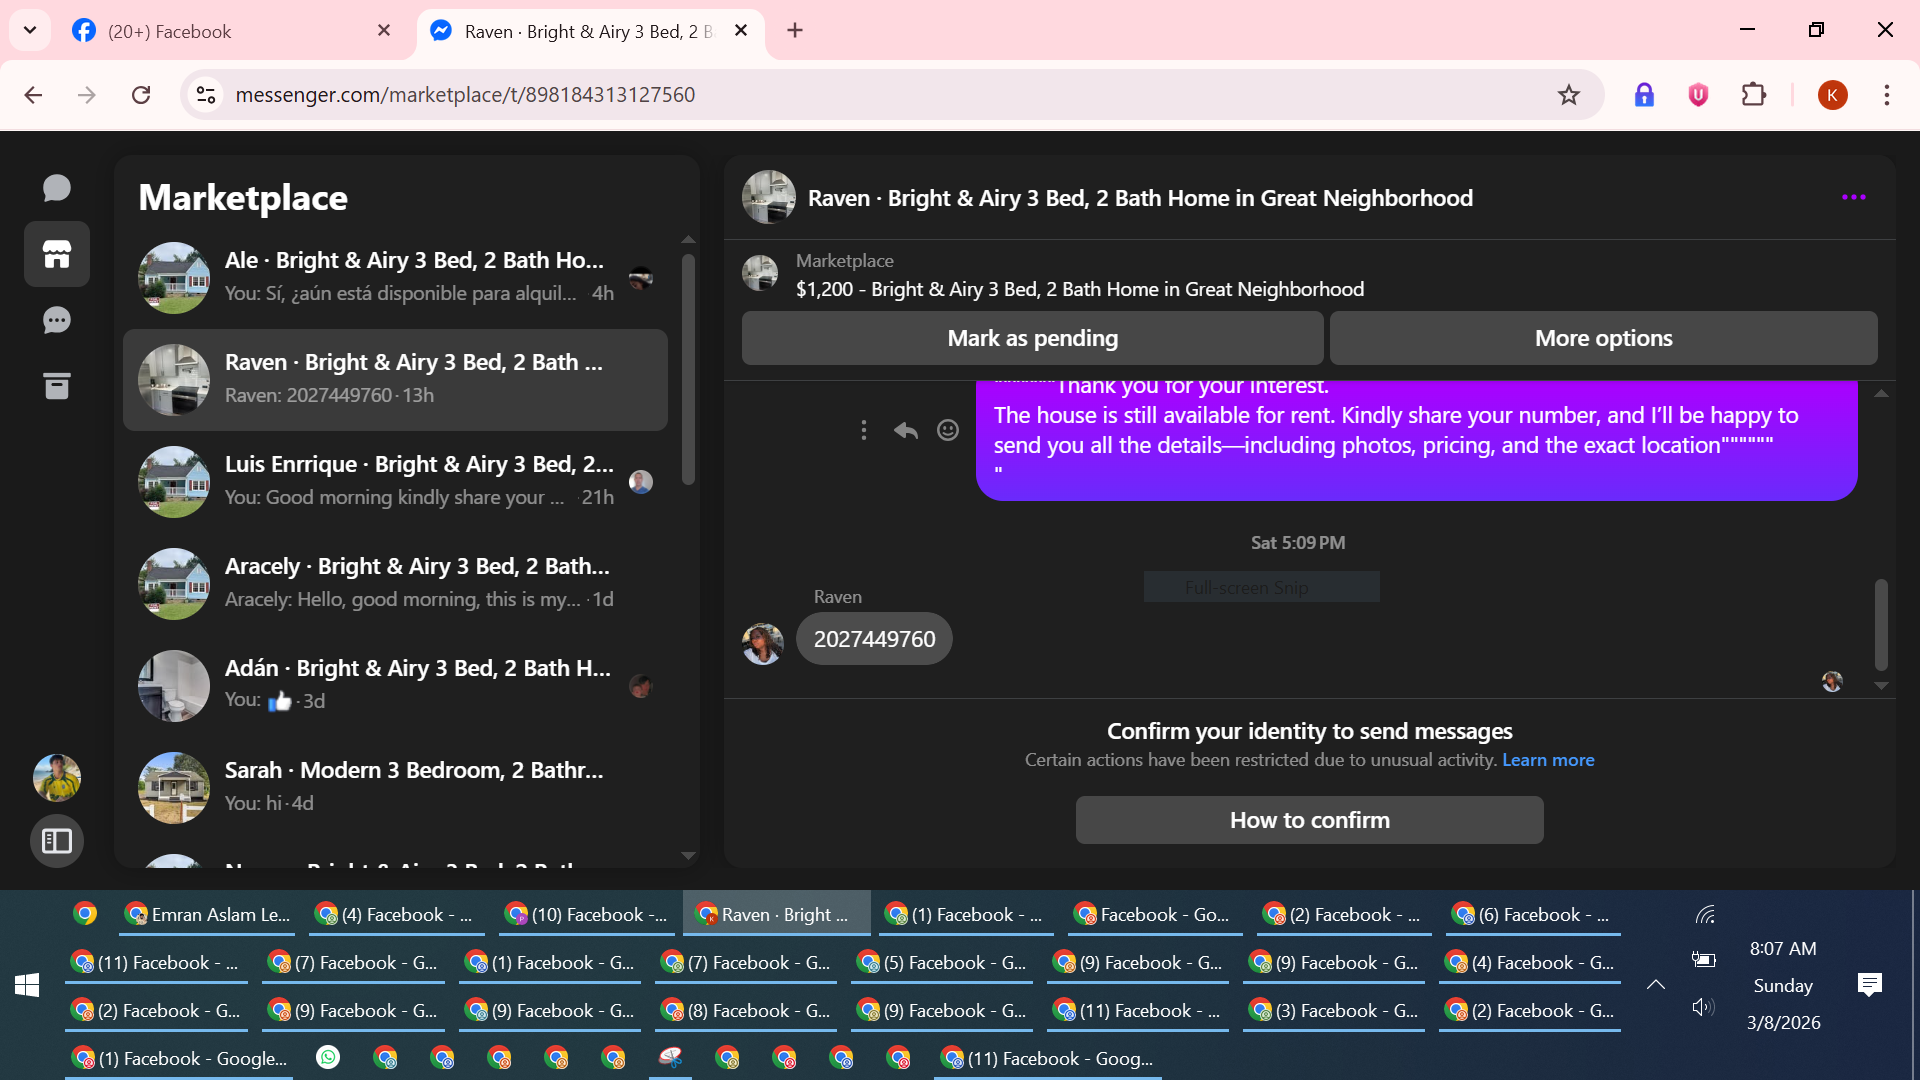The image size is (1920, 1080).
Task: Select Marketplace icon in sidebar
Action: pos(57,254)
